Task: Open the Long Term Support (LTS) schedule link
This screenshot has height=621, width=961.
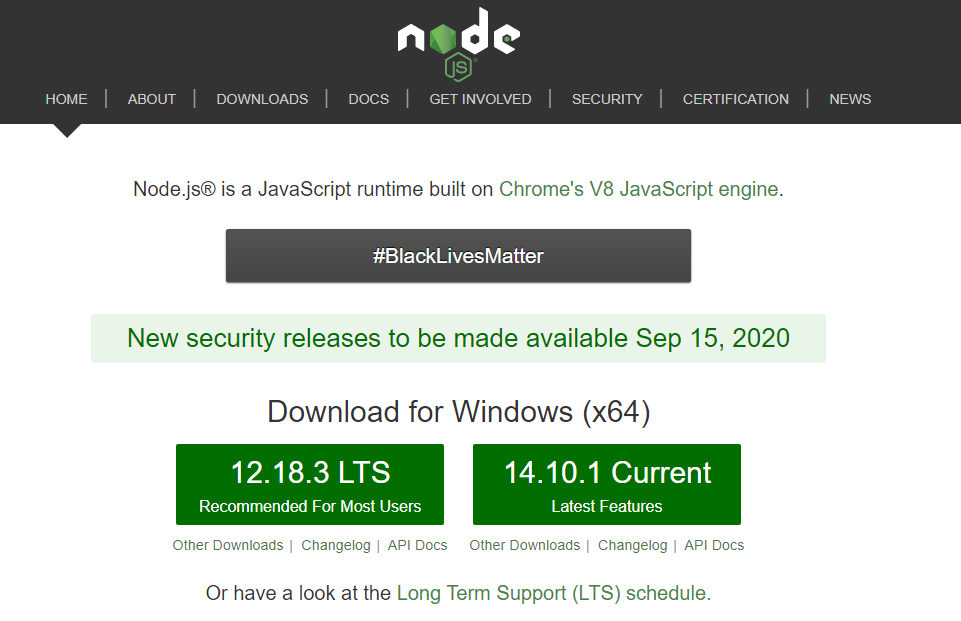Action: (x=552, y=593)
